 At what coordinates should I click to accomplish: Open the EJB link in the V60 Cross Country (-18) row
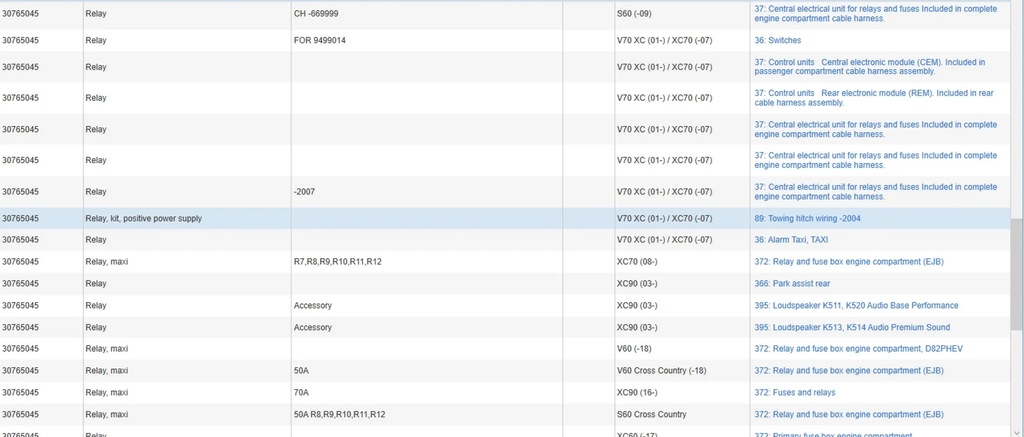click(x=849, y=371)
